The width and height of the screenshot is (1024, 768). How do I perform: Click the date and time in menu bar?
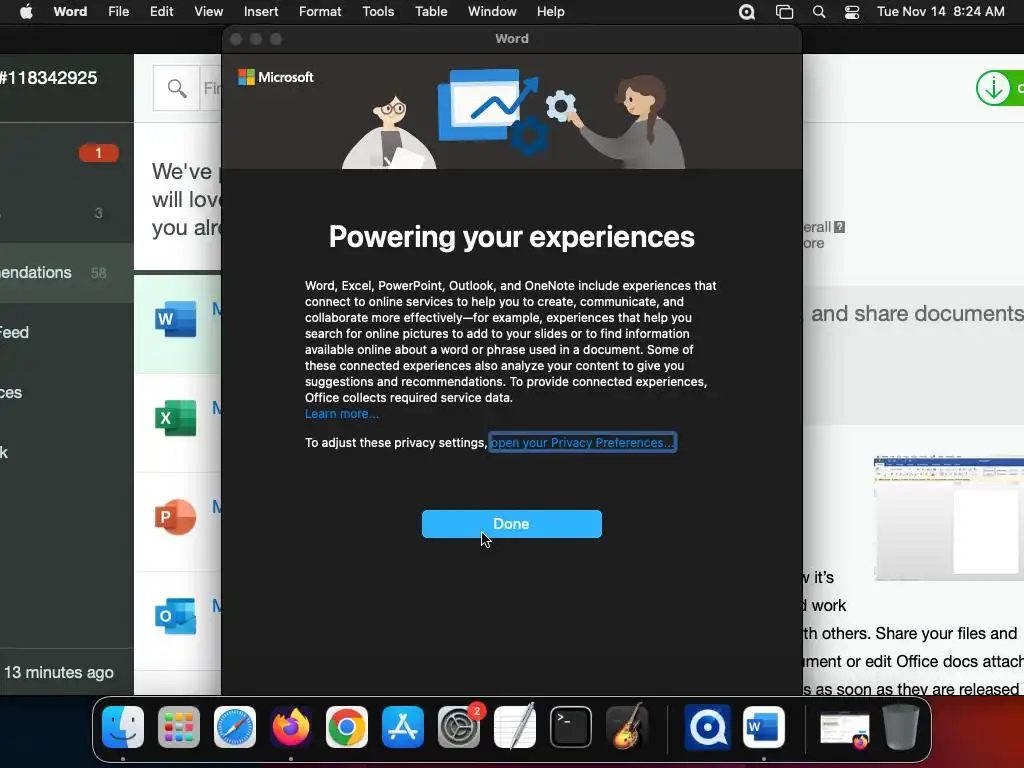(940, 12)
